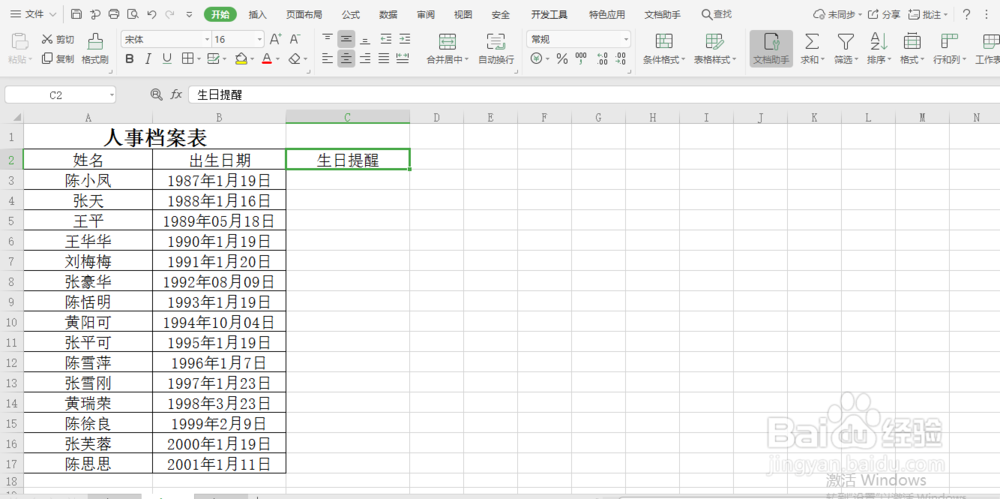Select cell containing 陈小凤
1000x499 pixels.
(x=88, y=181)
